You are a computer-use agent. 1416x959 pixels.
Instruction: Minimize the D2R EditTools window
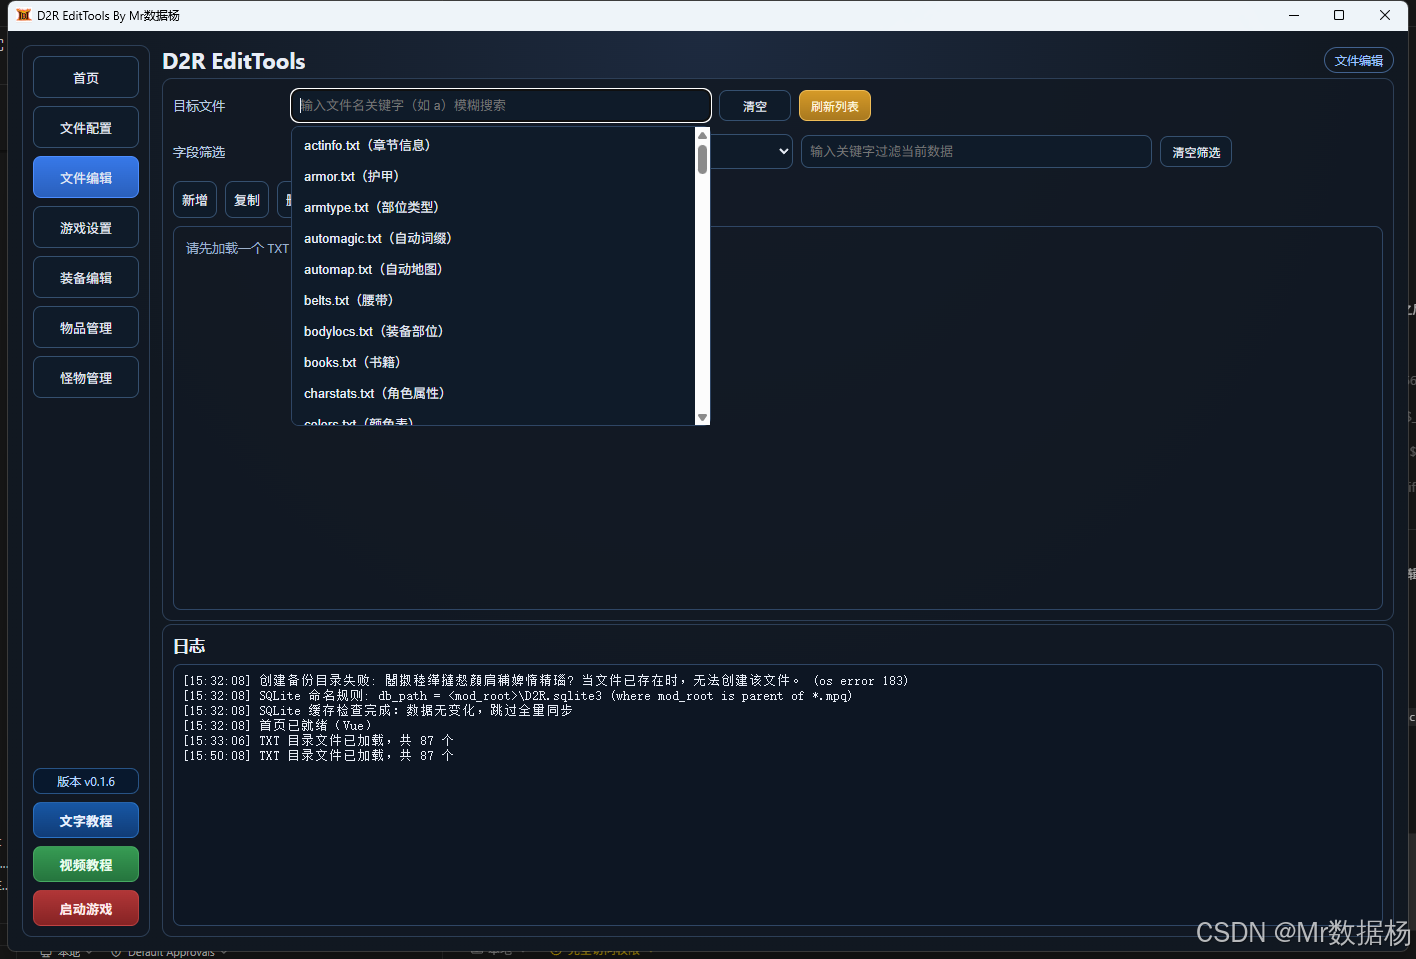[x=1294, y=15]
